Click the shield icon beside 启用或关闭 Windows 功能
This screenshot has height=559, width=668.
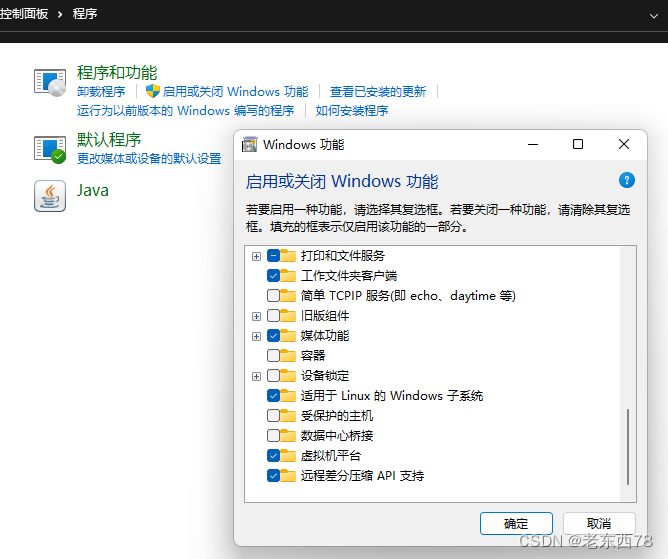point(153,91)
